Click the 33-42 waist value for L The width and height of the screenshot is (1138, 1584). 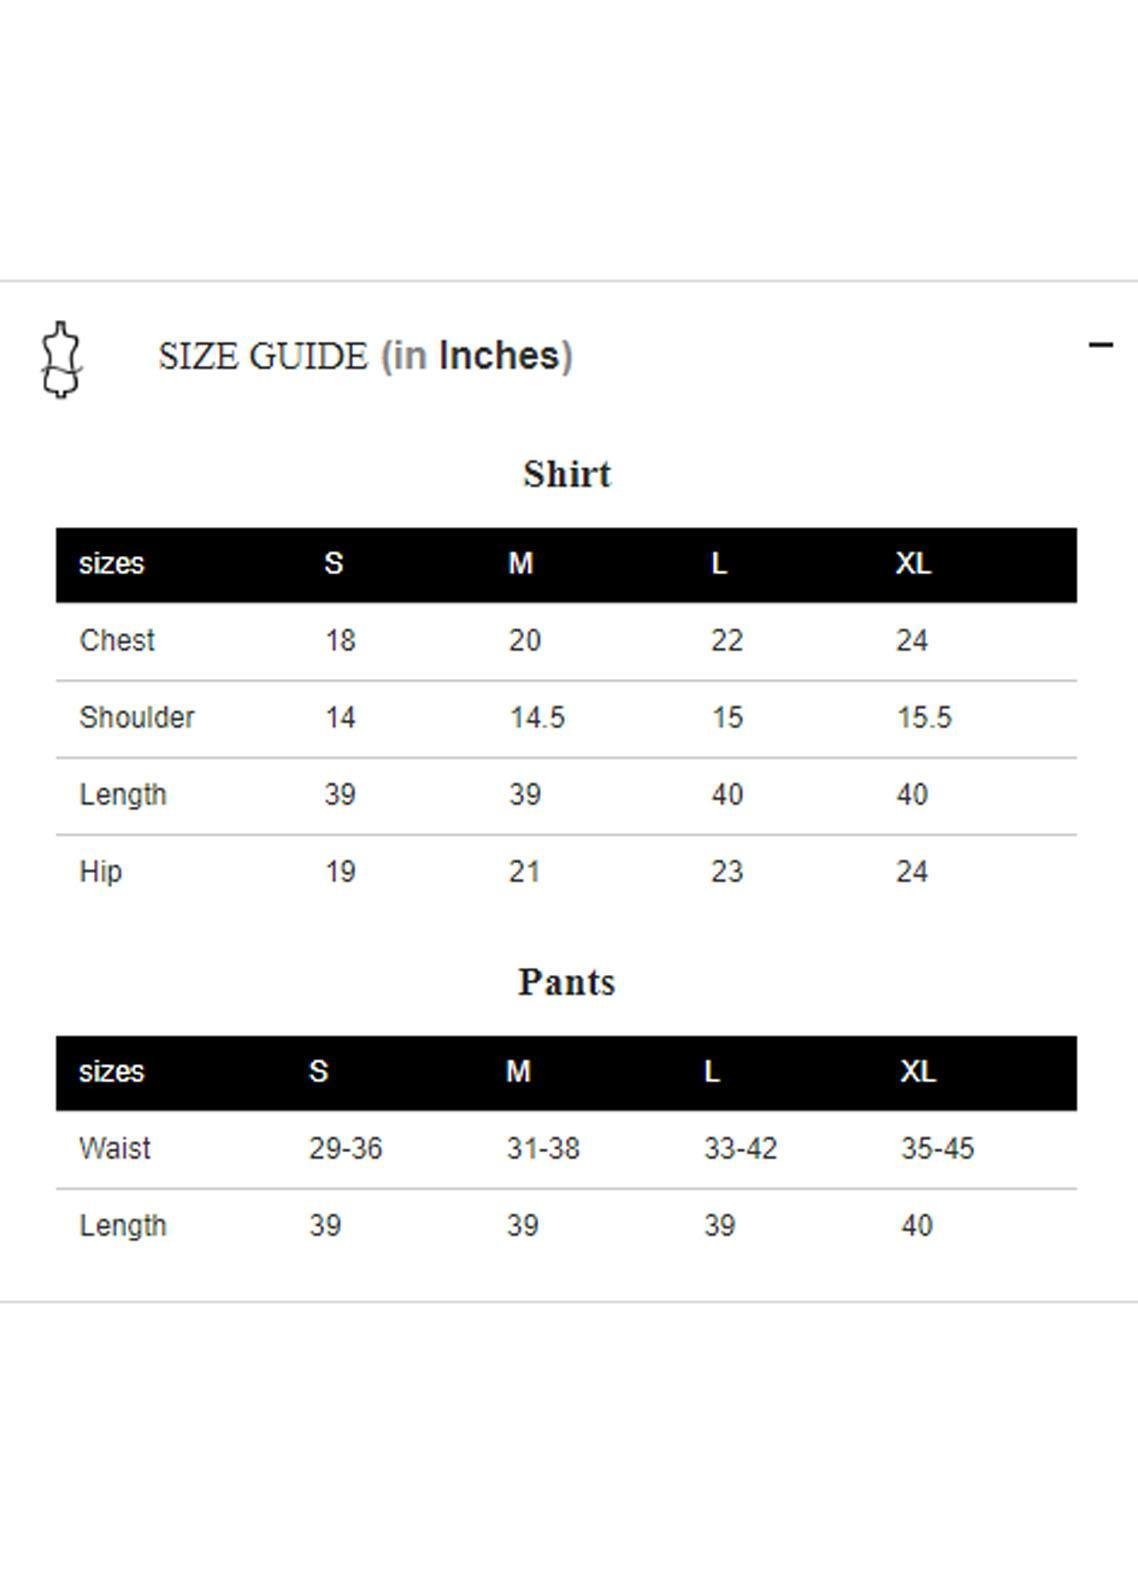[740, 1148]
